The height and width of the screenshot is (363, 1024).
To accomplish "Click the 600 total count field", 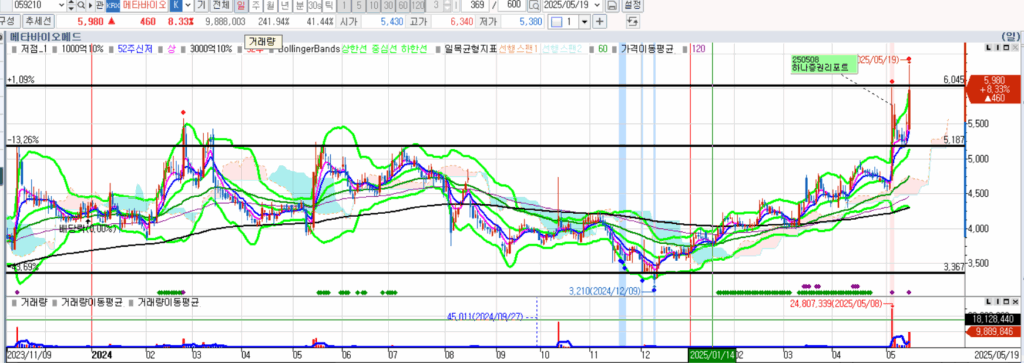I will click(x=511, y=5).
